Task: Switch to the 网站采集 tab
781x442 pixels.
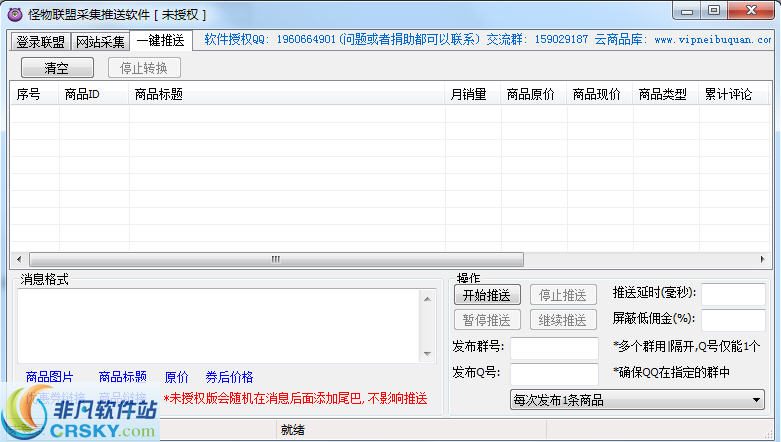Action: (x=100, y=42)
